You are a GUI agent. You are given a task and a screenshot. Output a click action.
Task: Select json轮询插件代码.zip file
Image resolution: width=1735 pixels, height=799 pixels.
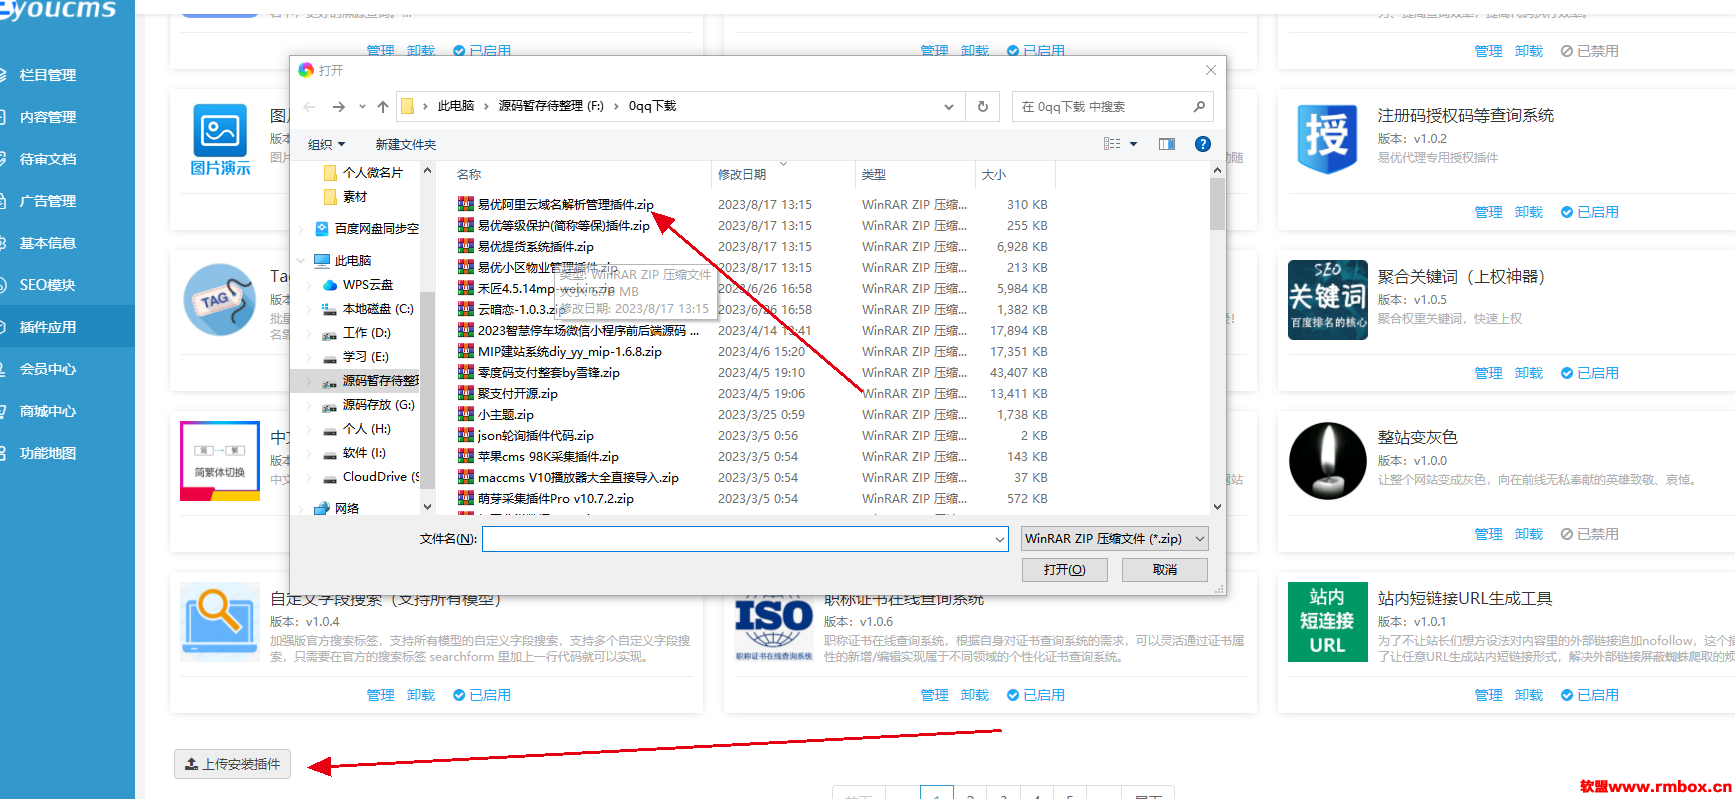click(x=535, y=435)
